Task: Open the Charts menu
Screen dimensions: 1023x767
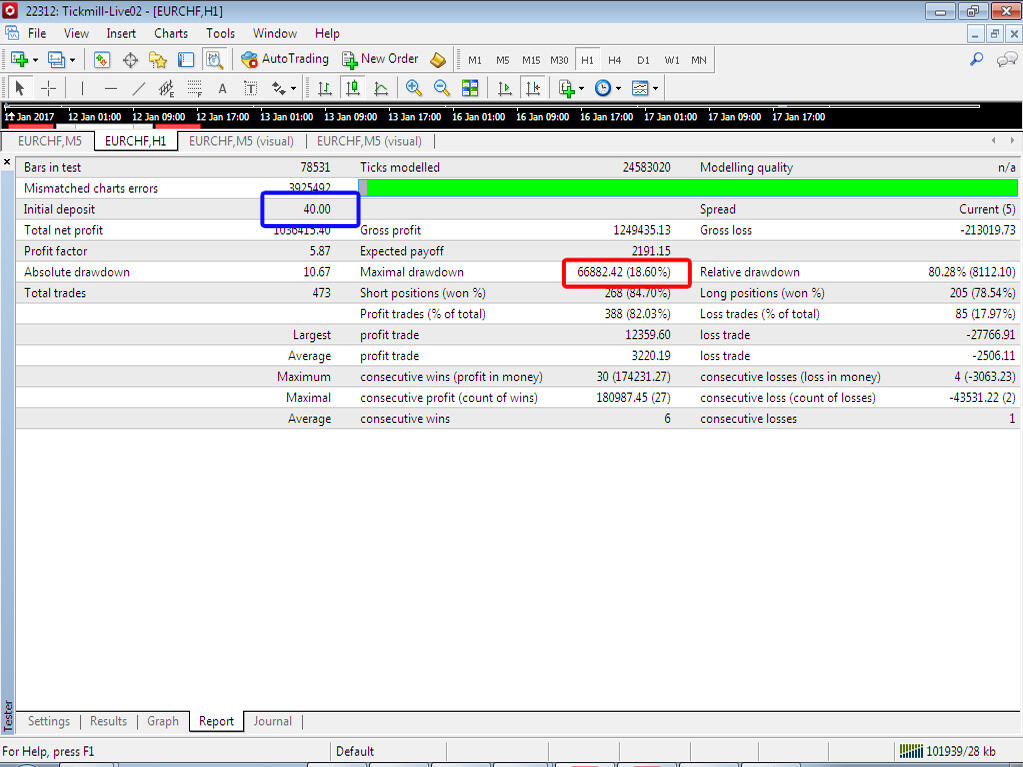Action: pos(171,33)
